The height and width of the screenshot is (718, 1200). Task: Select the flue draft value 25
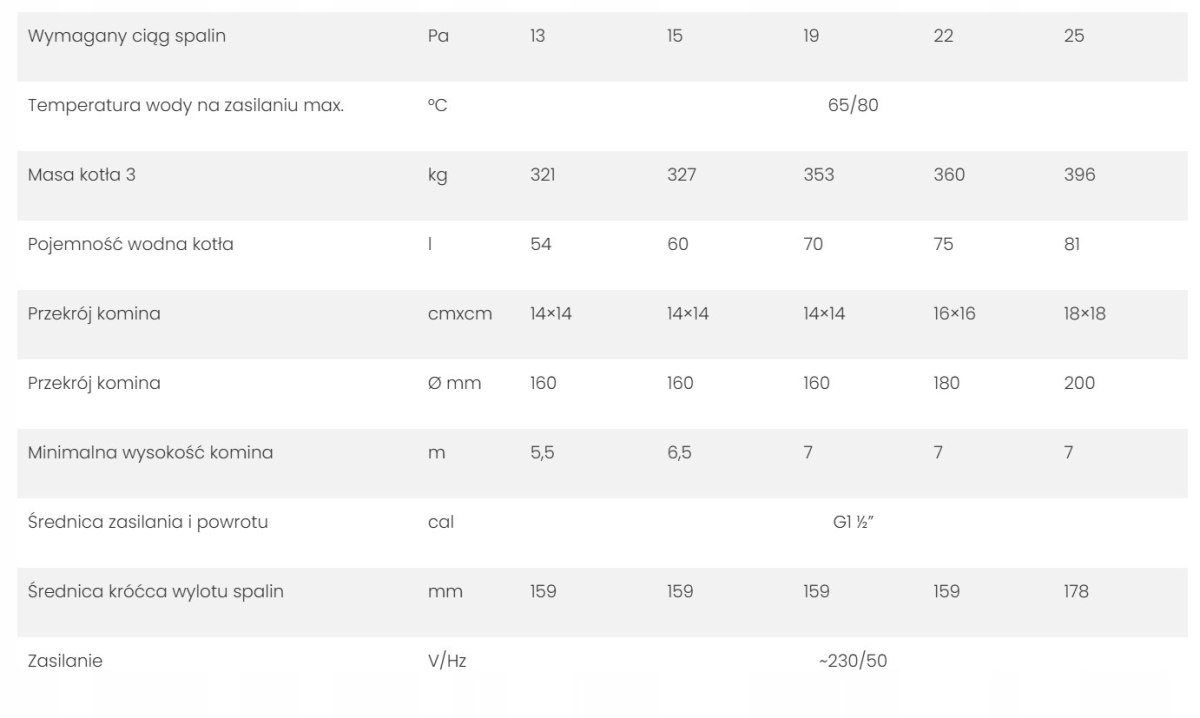(1074, 36)
